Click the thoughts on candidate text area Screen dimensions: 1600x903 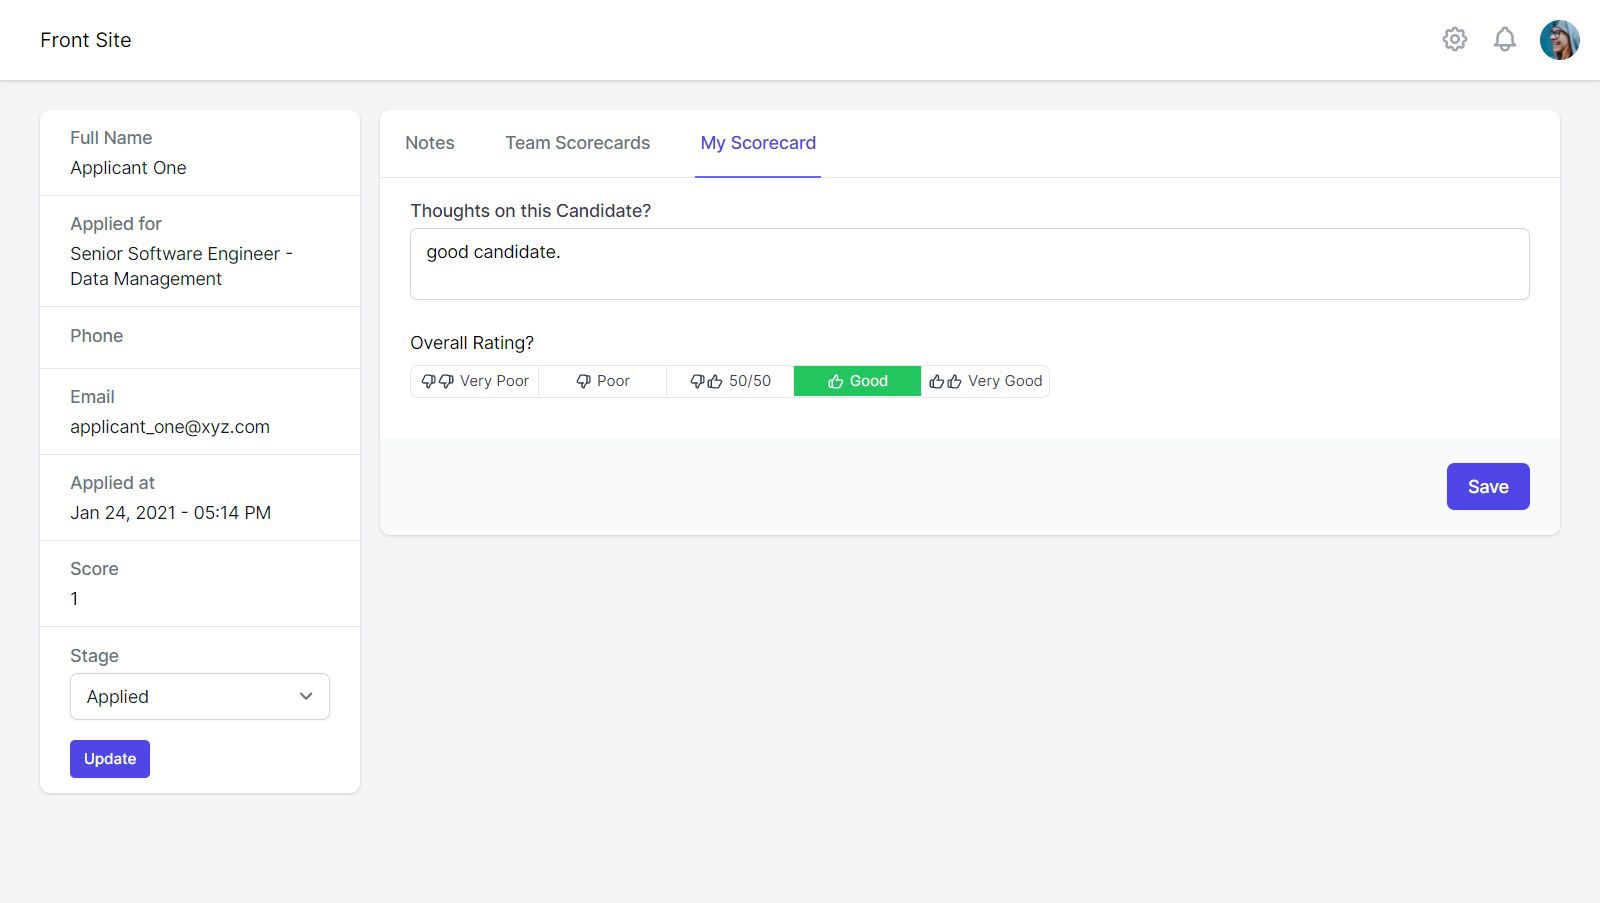tap(968, 263)
